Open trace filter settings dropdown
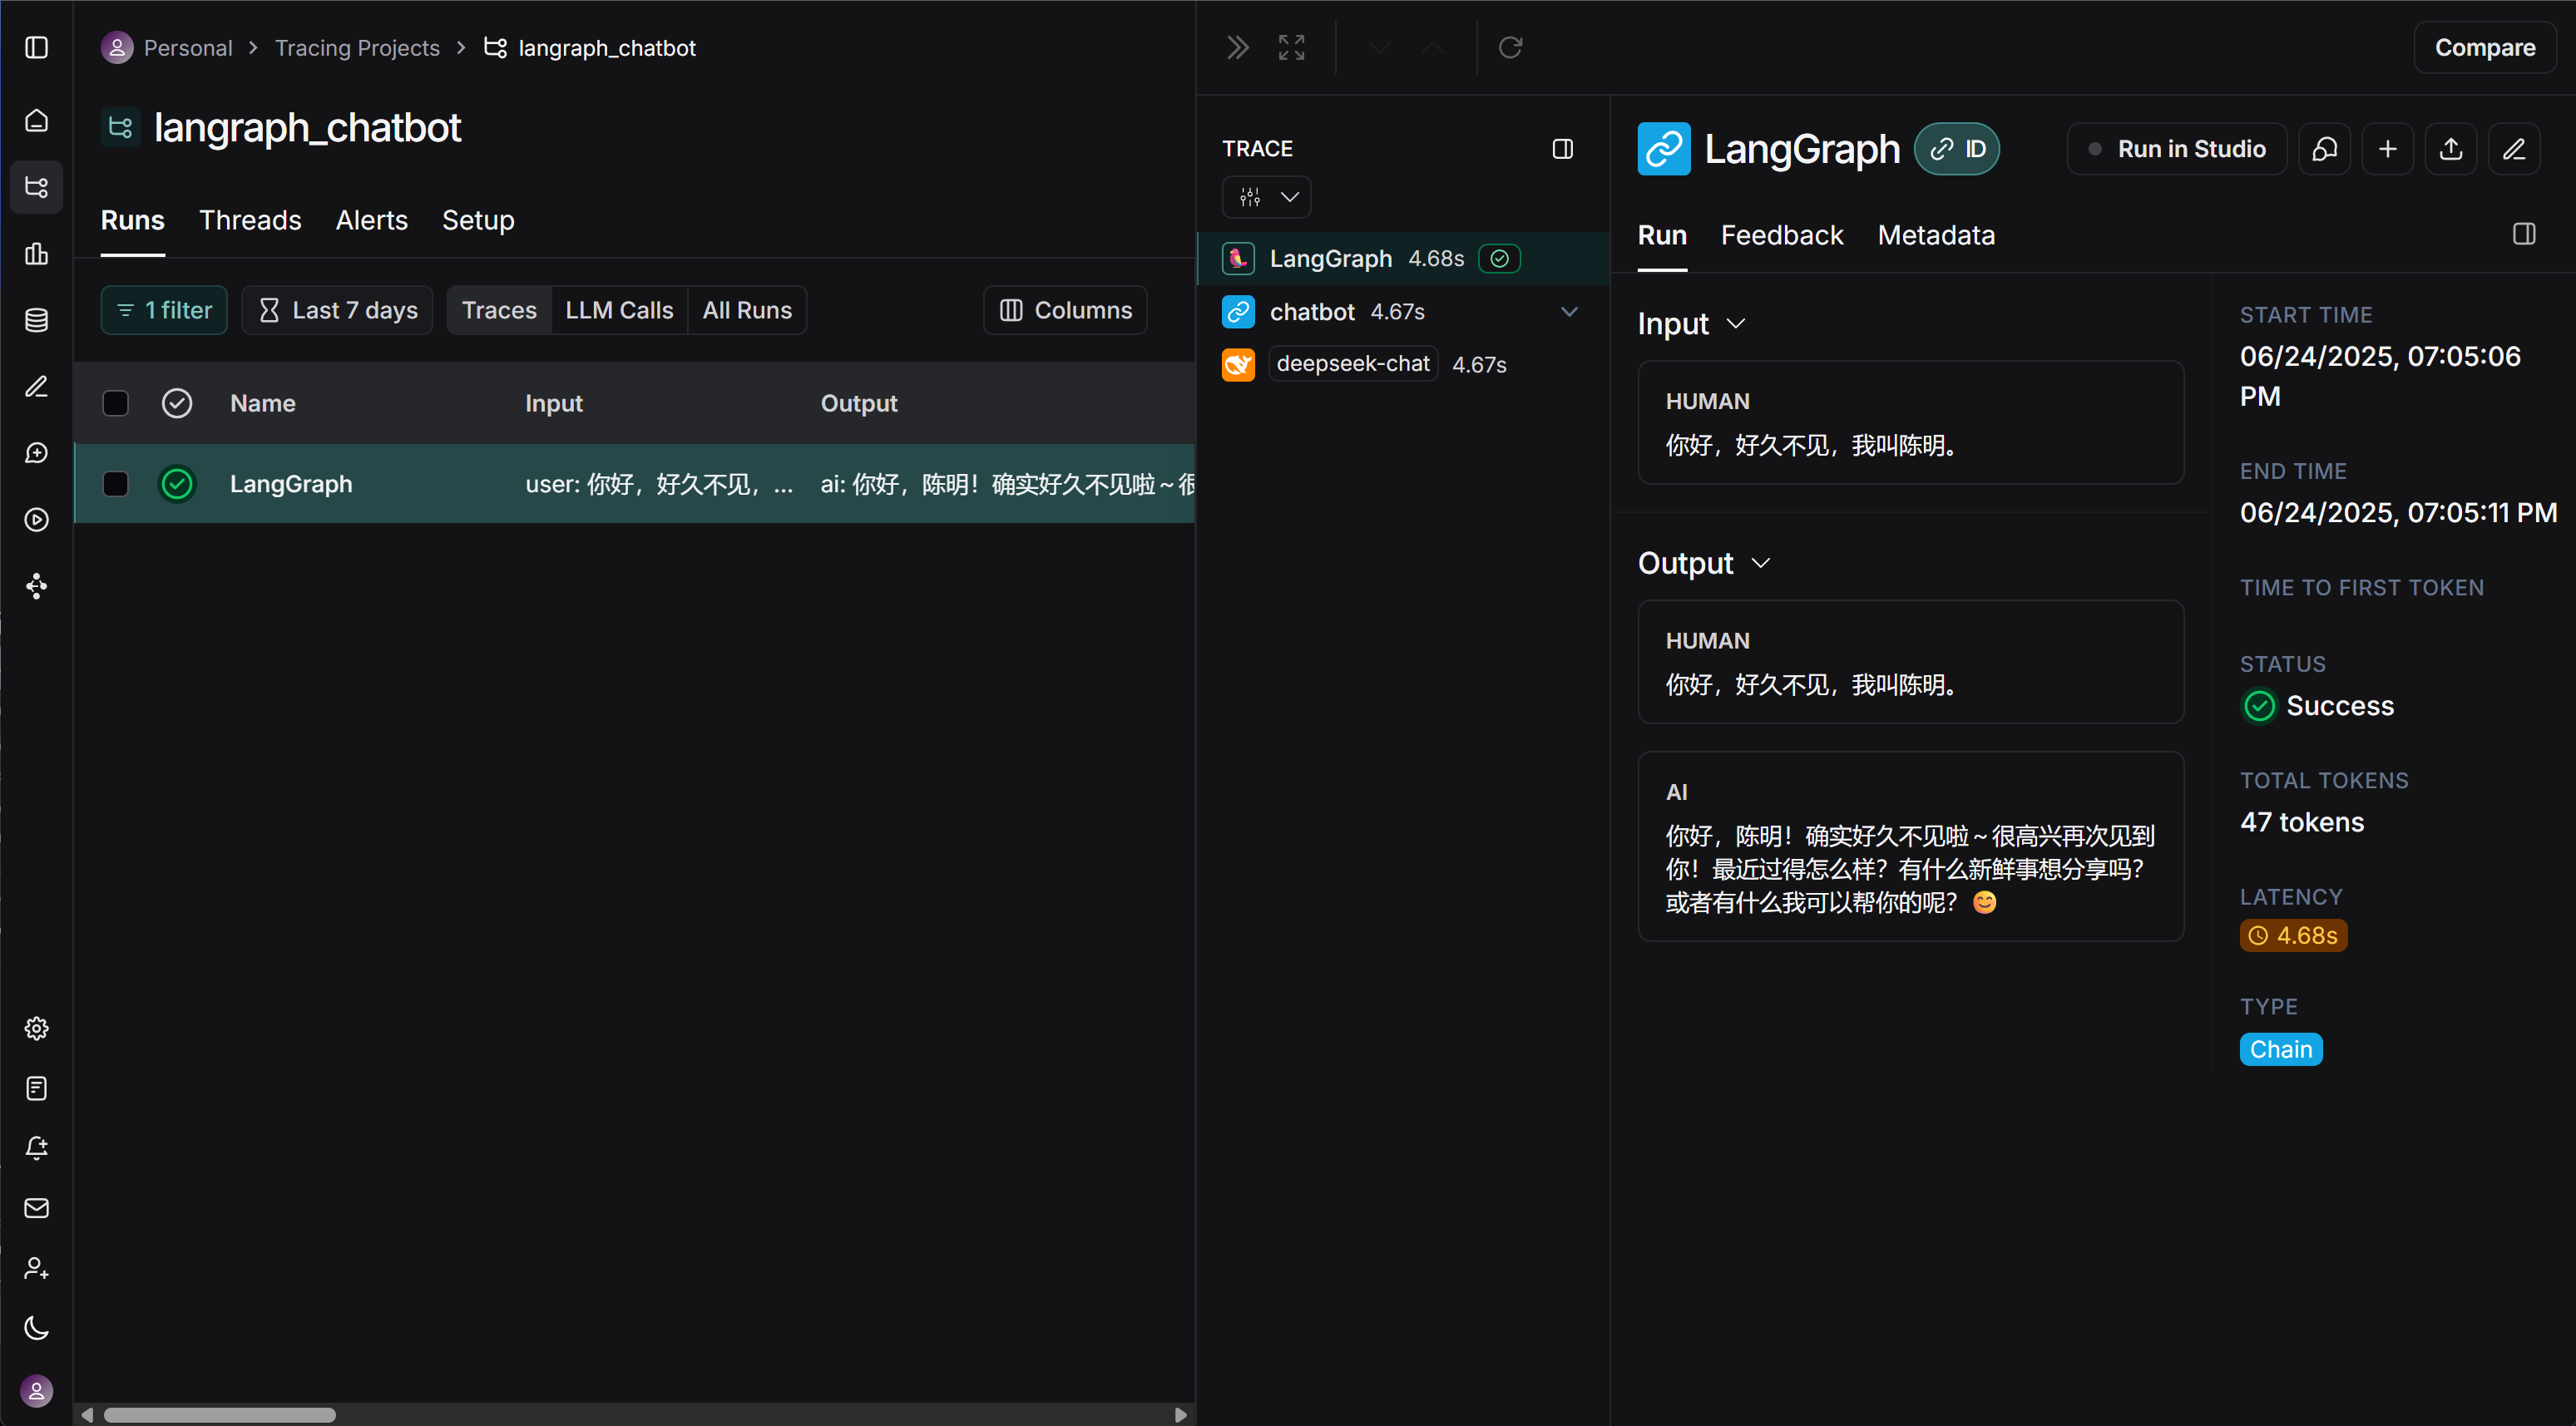This screenshot has width=2576, height=1426. pyautogui.click(x=1266, y=197)
